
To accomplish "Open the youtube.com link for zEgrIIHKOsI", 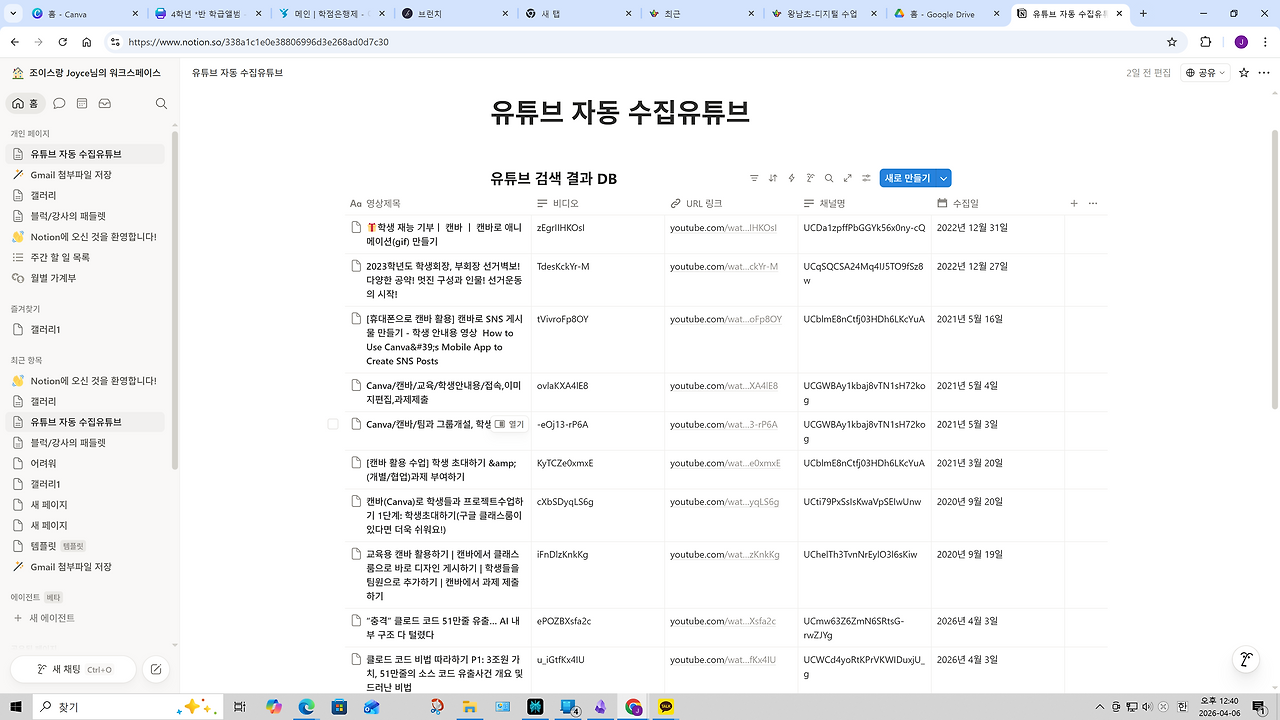I will (x=723, y=227).
